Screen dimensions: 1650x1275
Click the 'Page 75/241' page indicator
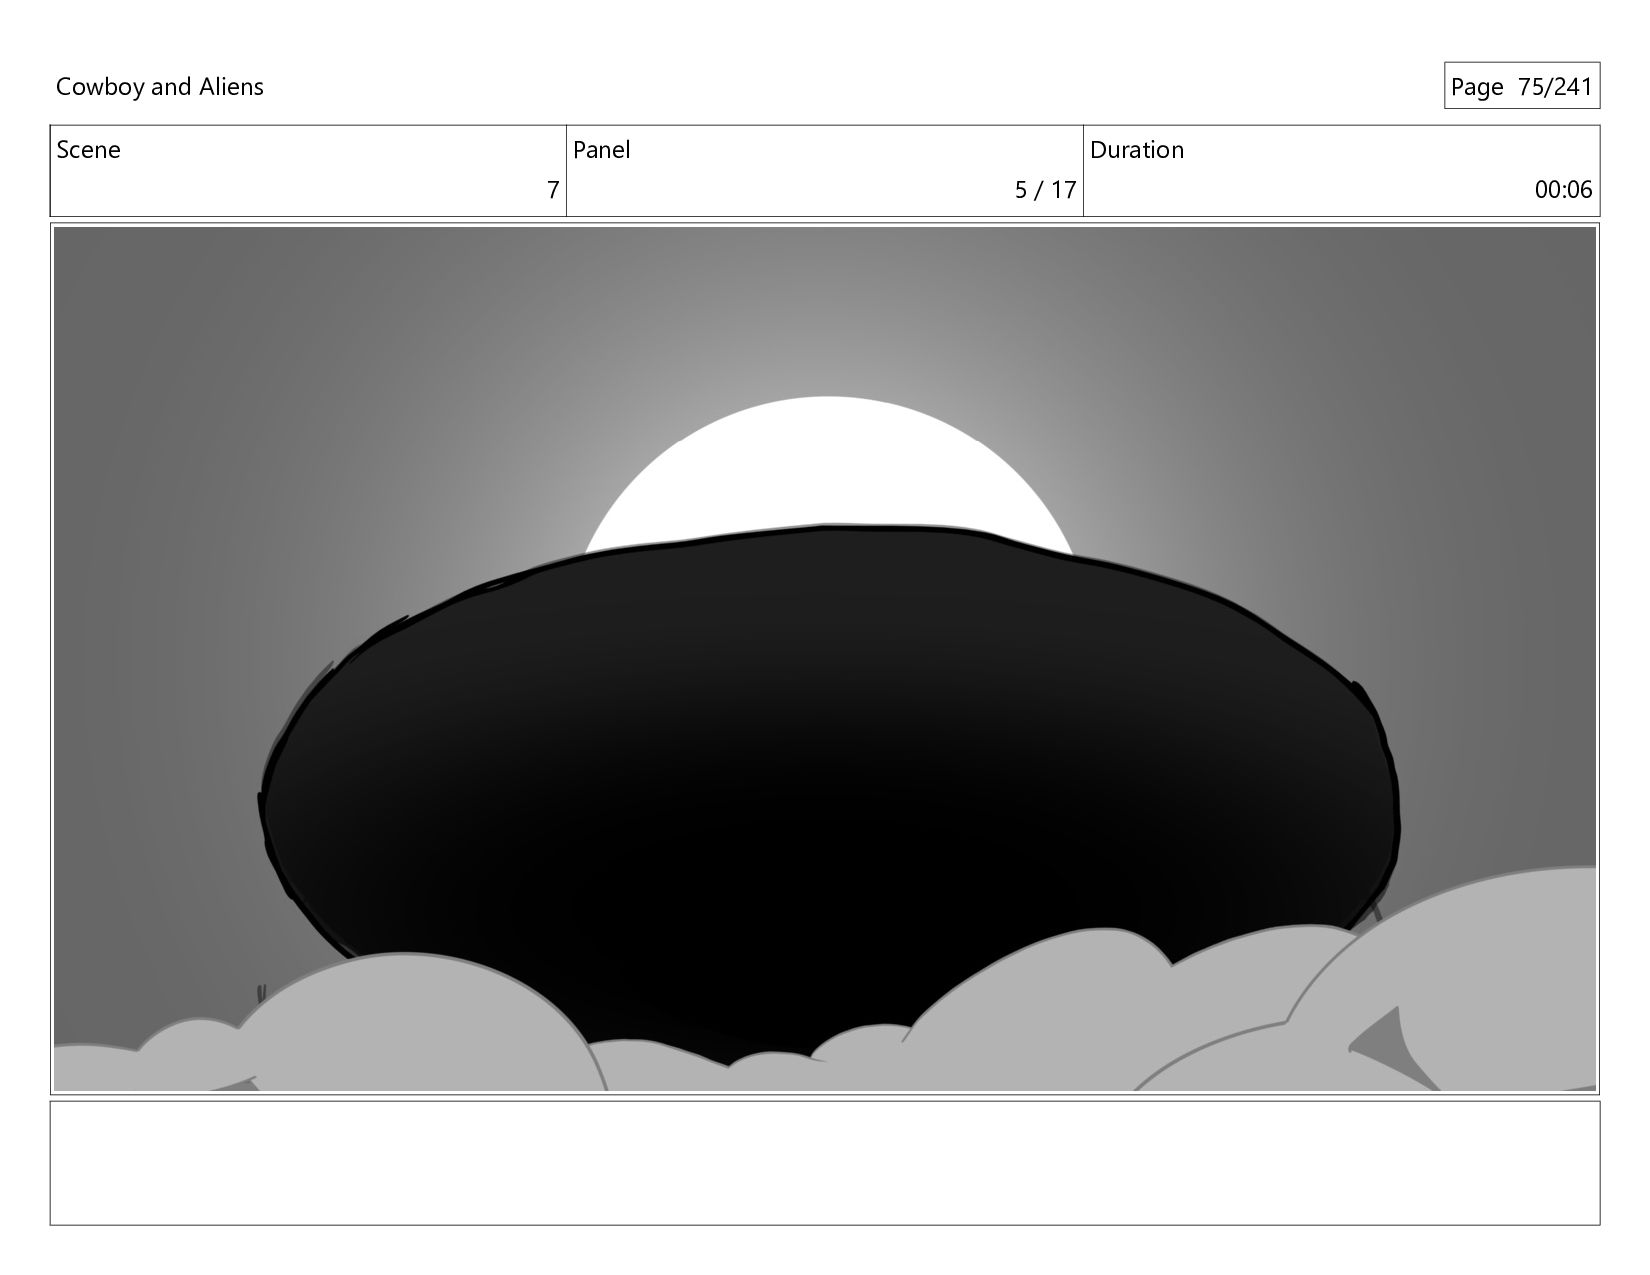point(1521,87)
